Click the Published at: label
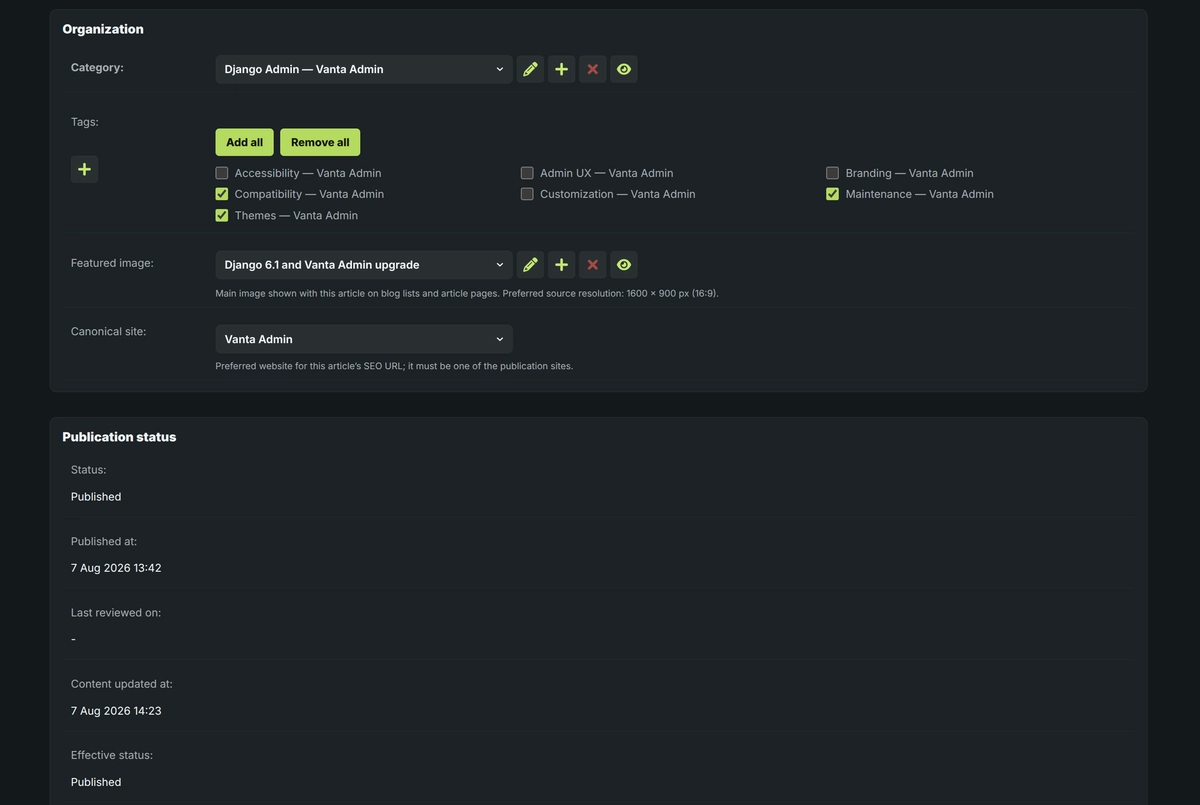This screenshot has width=1200, height=805. pos(104,541)
